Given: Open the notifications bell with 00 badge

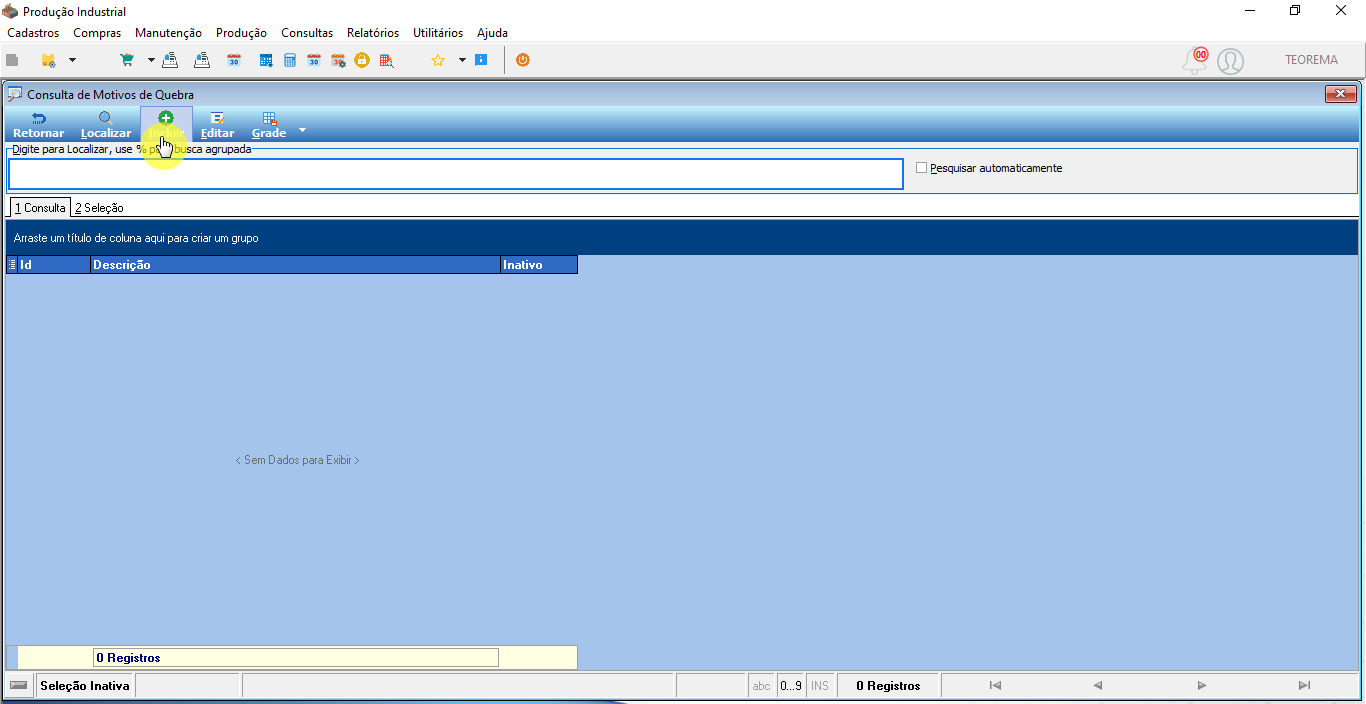Looking at the screenshot, I should [x=1195, y=60].
